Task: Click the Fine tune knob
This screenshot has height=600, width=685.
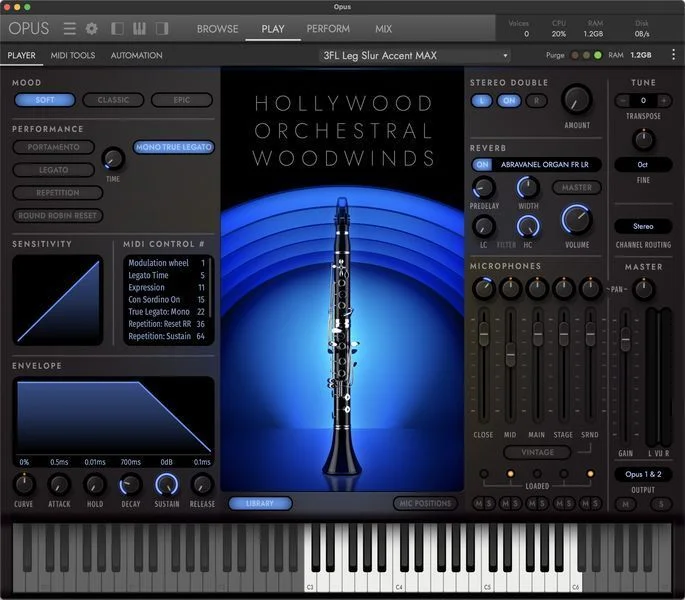Action: tap(643, 140)
